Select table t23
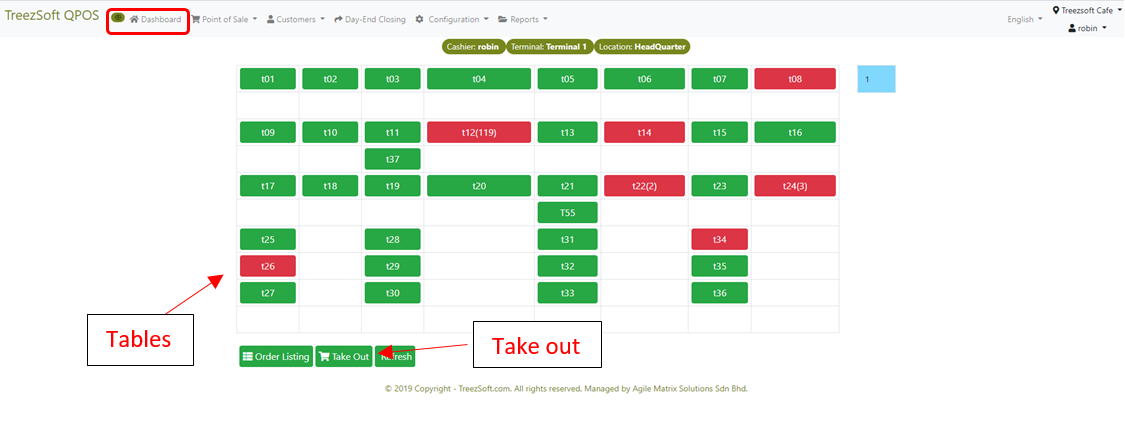1125x428 pixels. pyautogui.click(x=720, y=186)
